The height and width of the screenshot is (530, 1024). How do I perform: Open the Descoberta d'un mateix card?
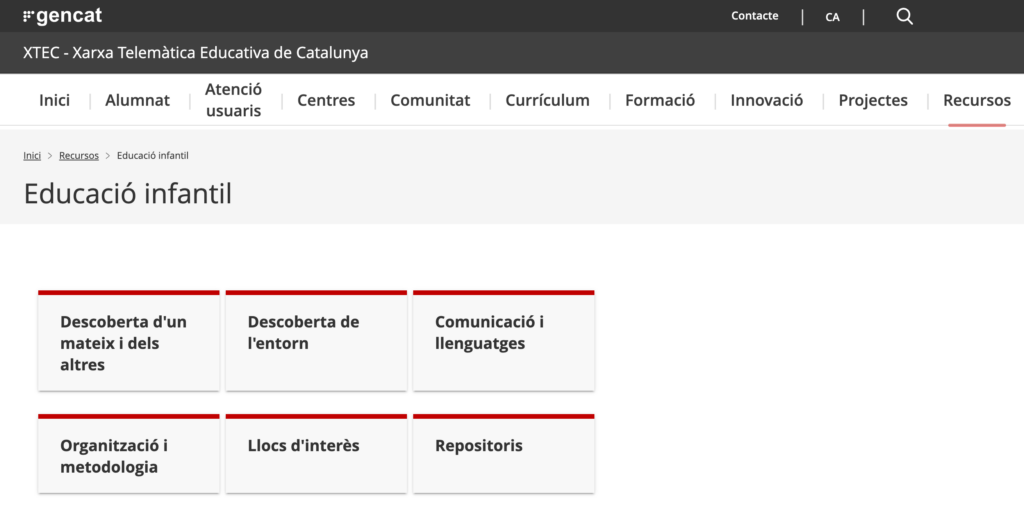click(128, 342)
